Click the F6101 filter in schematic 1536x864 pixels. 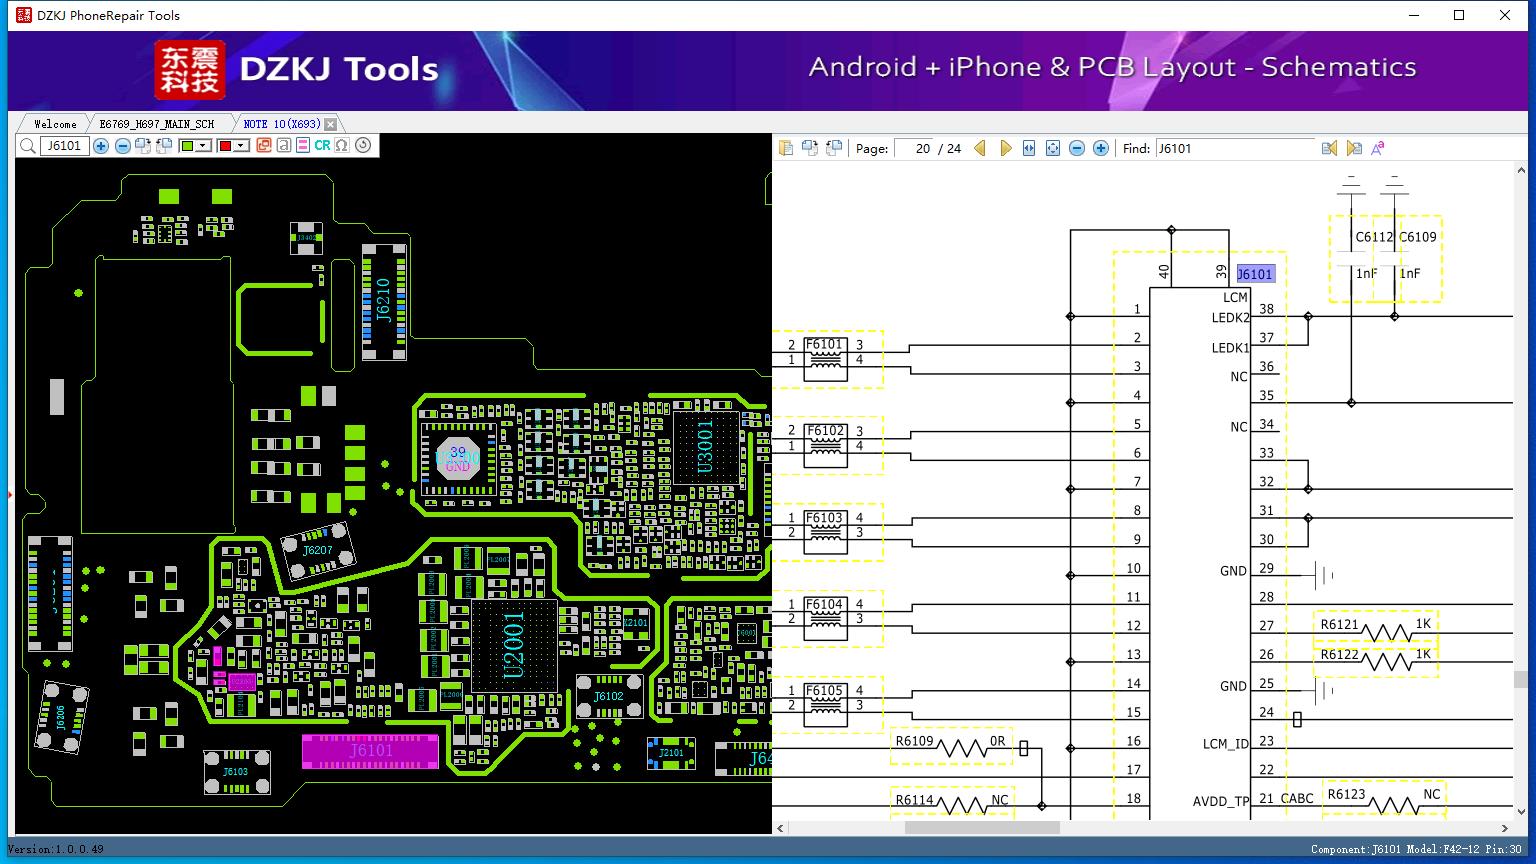click(825, 359)
